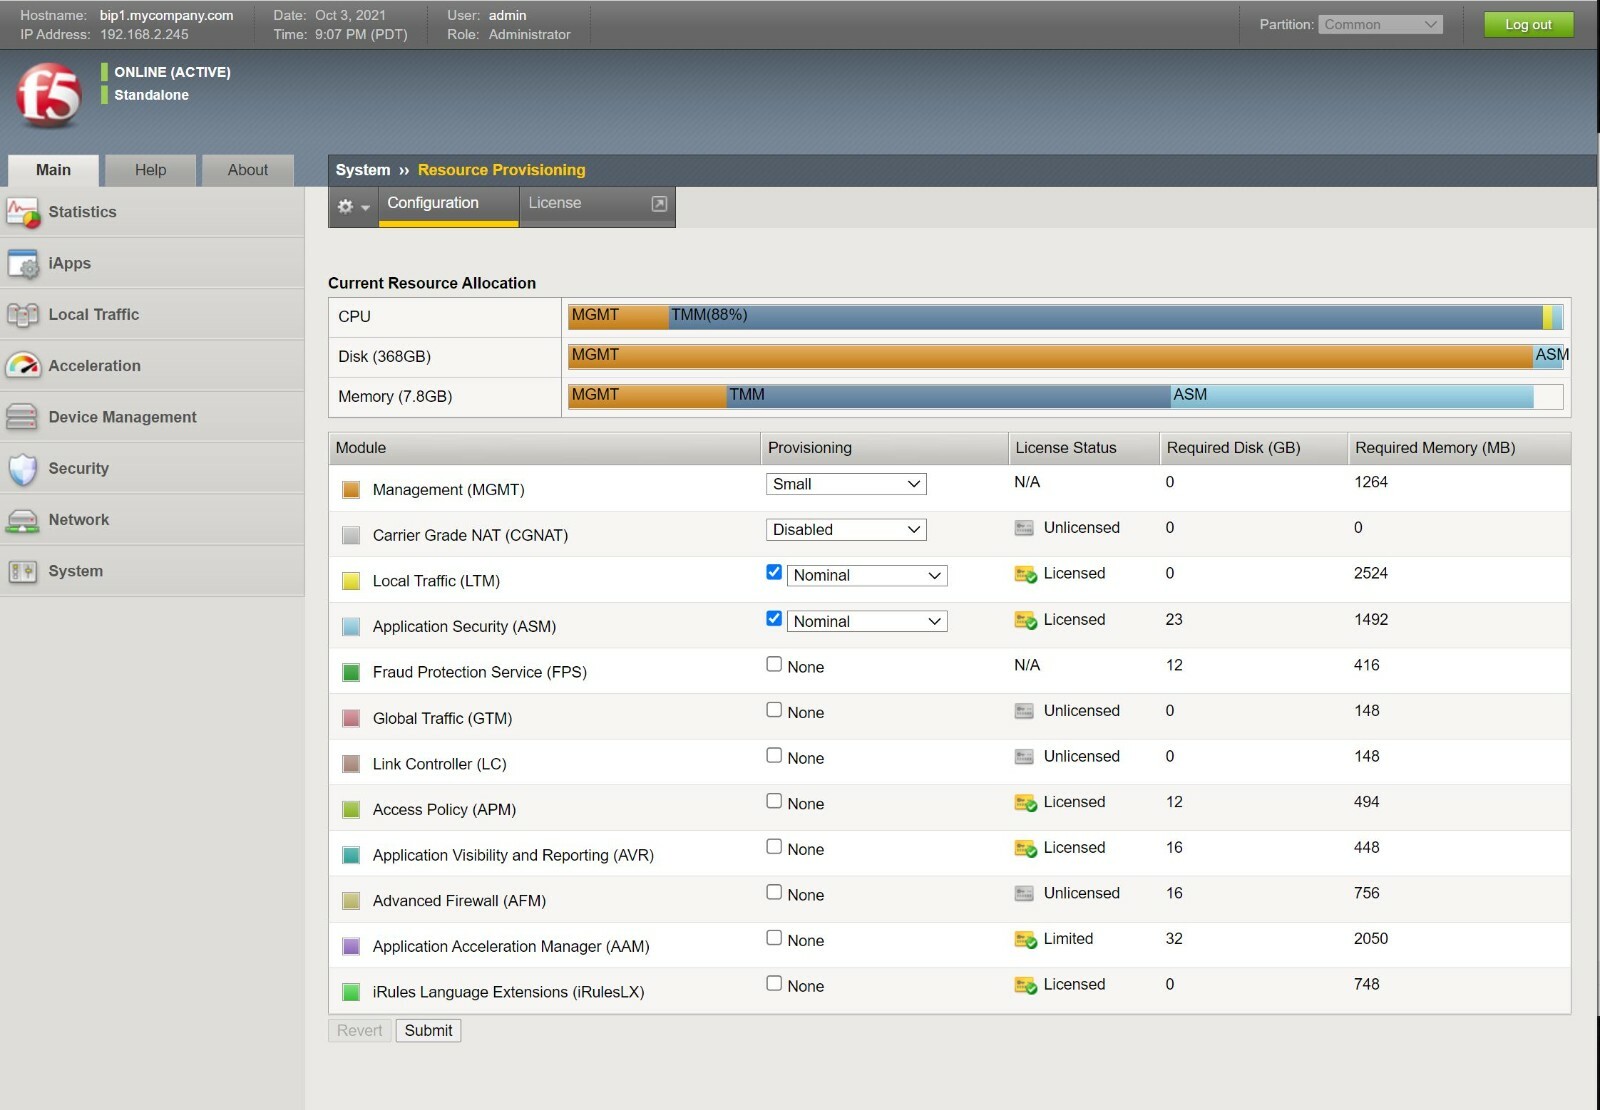Screen dimensions: 1600x1110
Task: Click Application Security (ASM) blue swatch
Action: (x=351, y=627)
